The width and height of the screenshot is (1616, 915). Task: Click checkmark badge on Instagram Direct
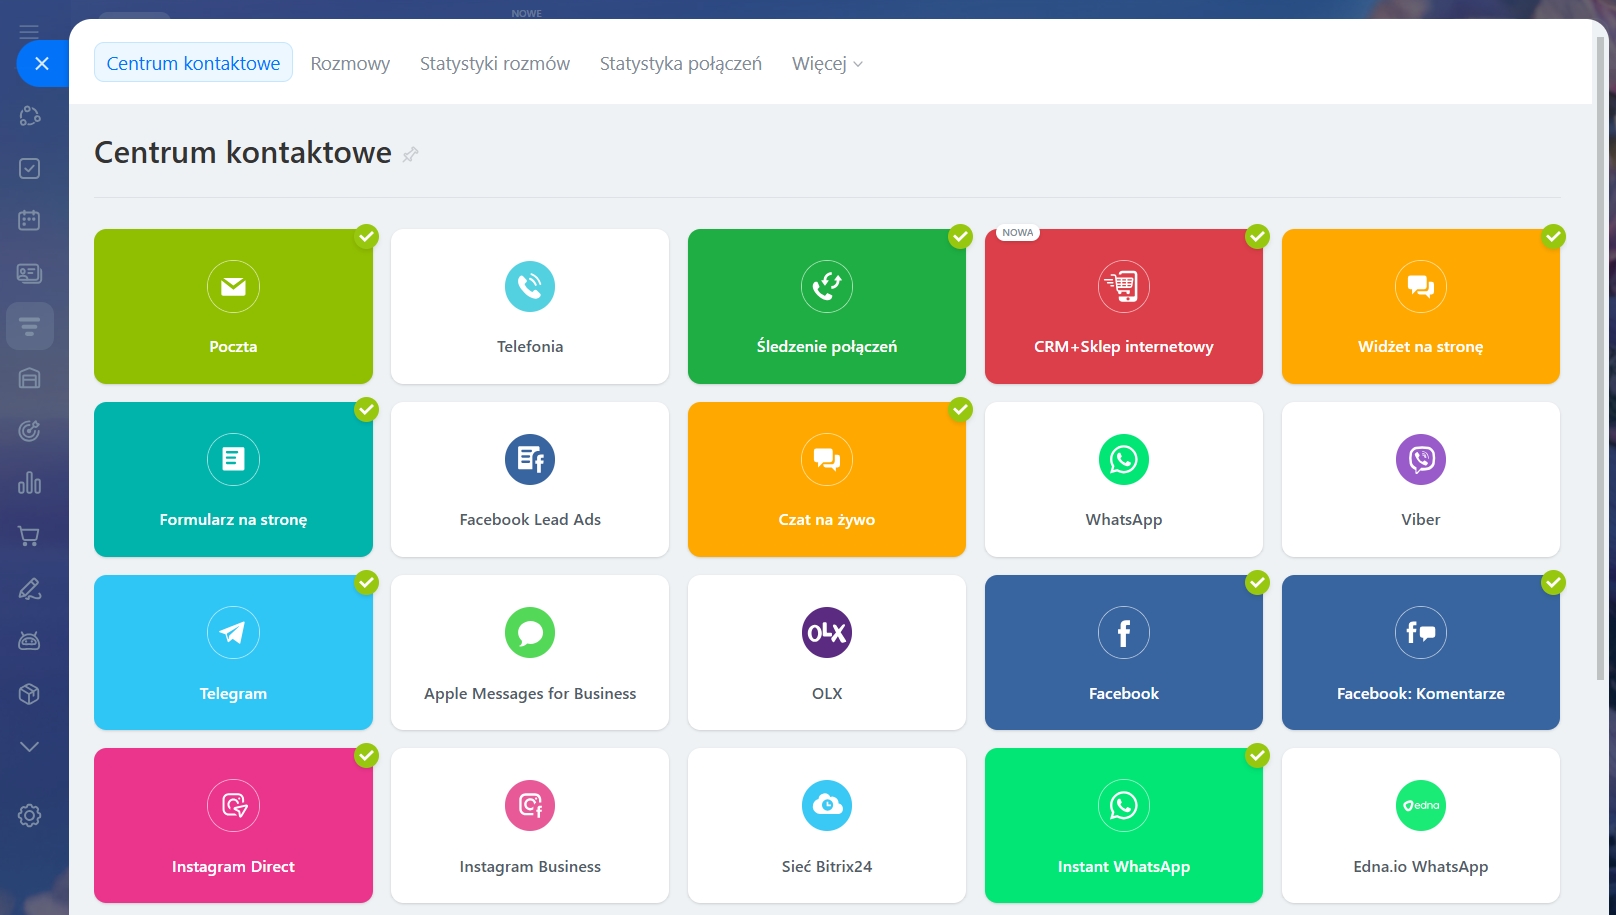pos(367,755)
